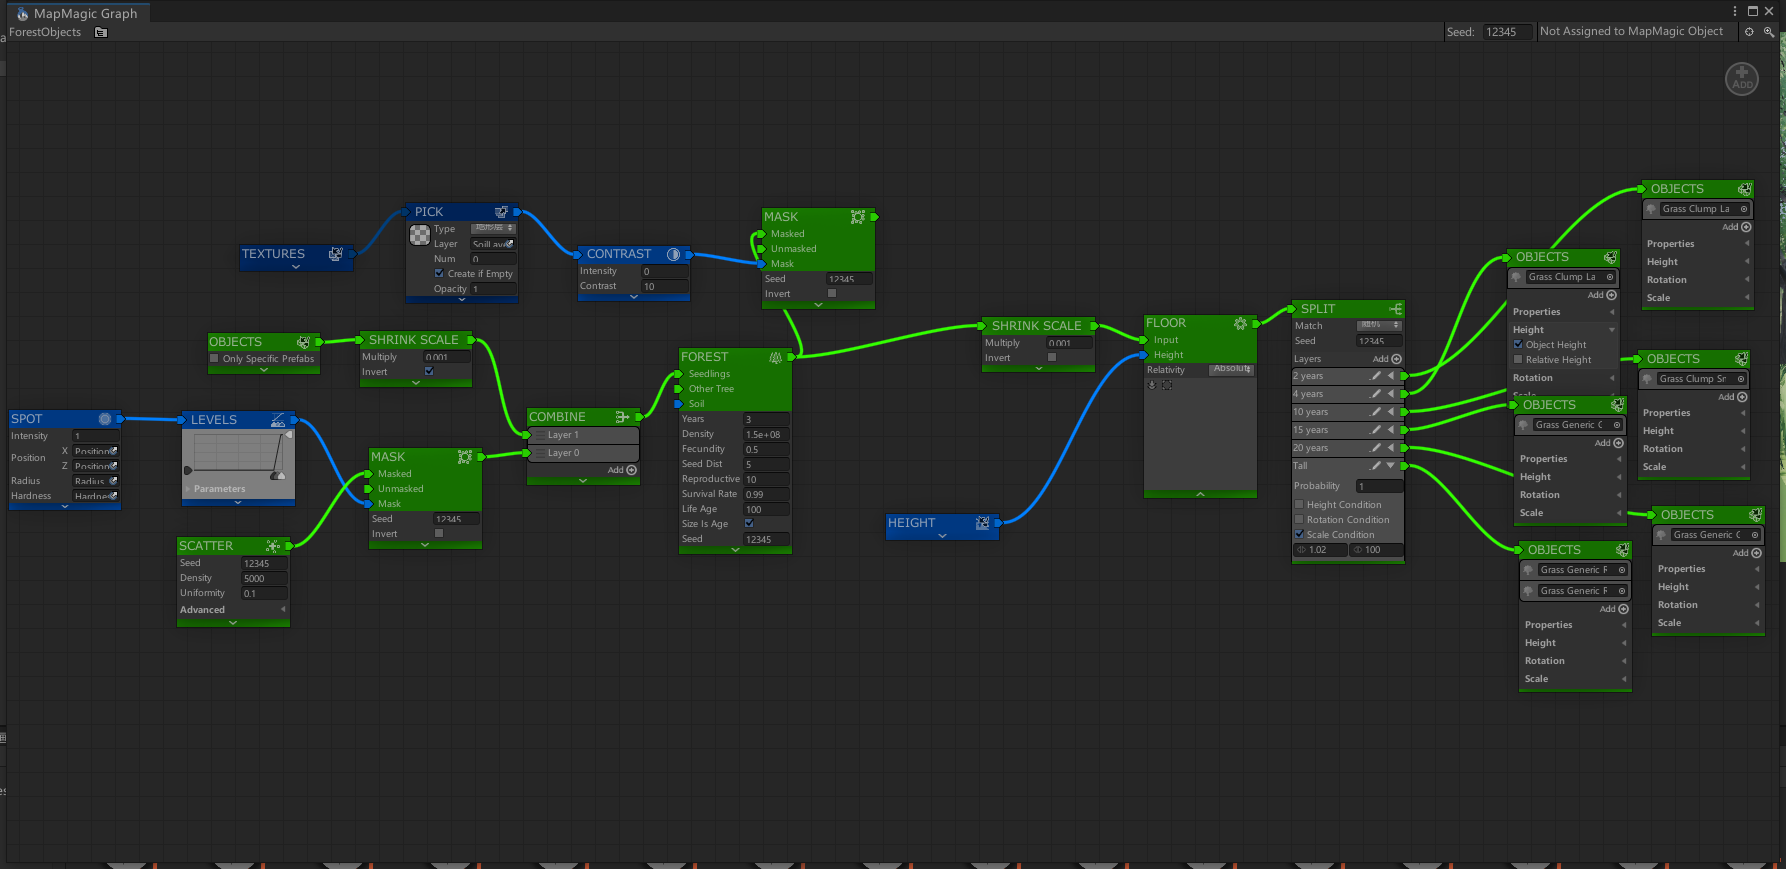Viewport: 1786px width, 869px height.
Task: Click Add next to Layers in SPLIT
Action: tap(1387, 359)
